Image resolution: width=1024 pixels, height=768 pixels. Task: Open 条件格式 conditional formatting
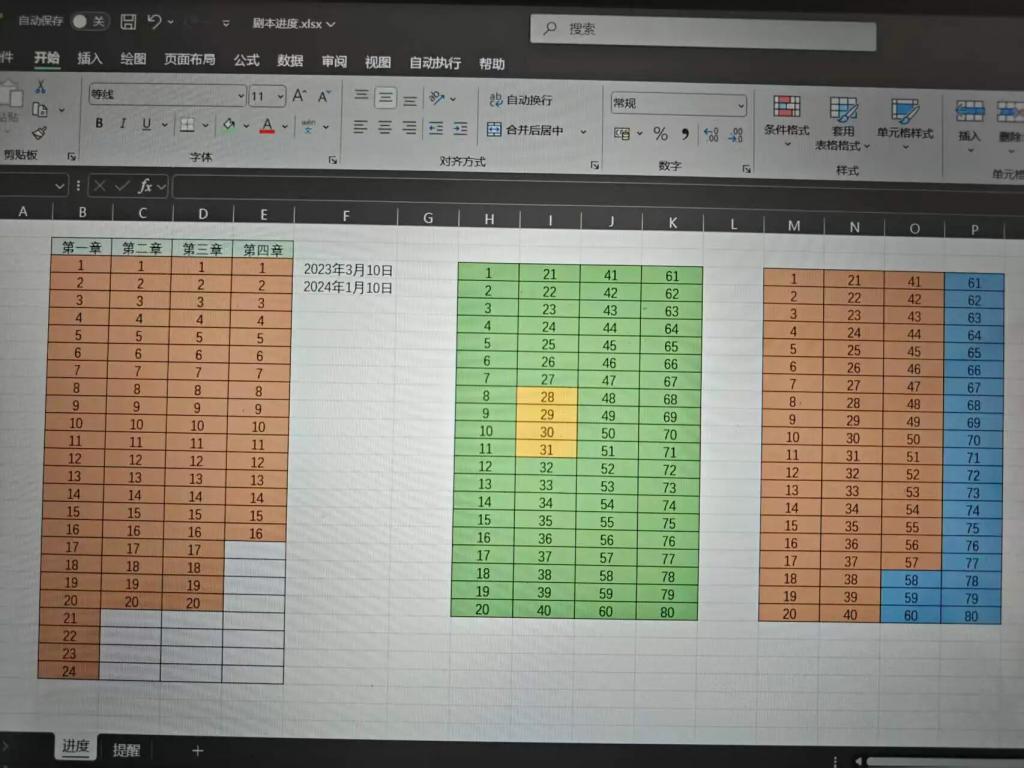click(x=787, y=118)
